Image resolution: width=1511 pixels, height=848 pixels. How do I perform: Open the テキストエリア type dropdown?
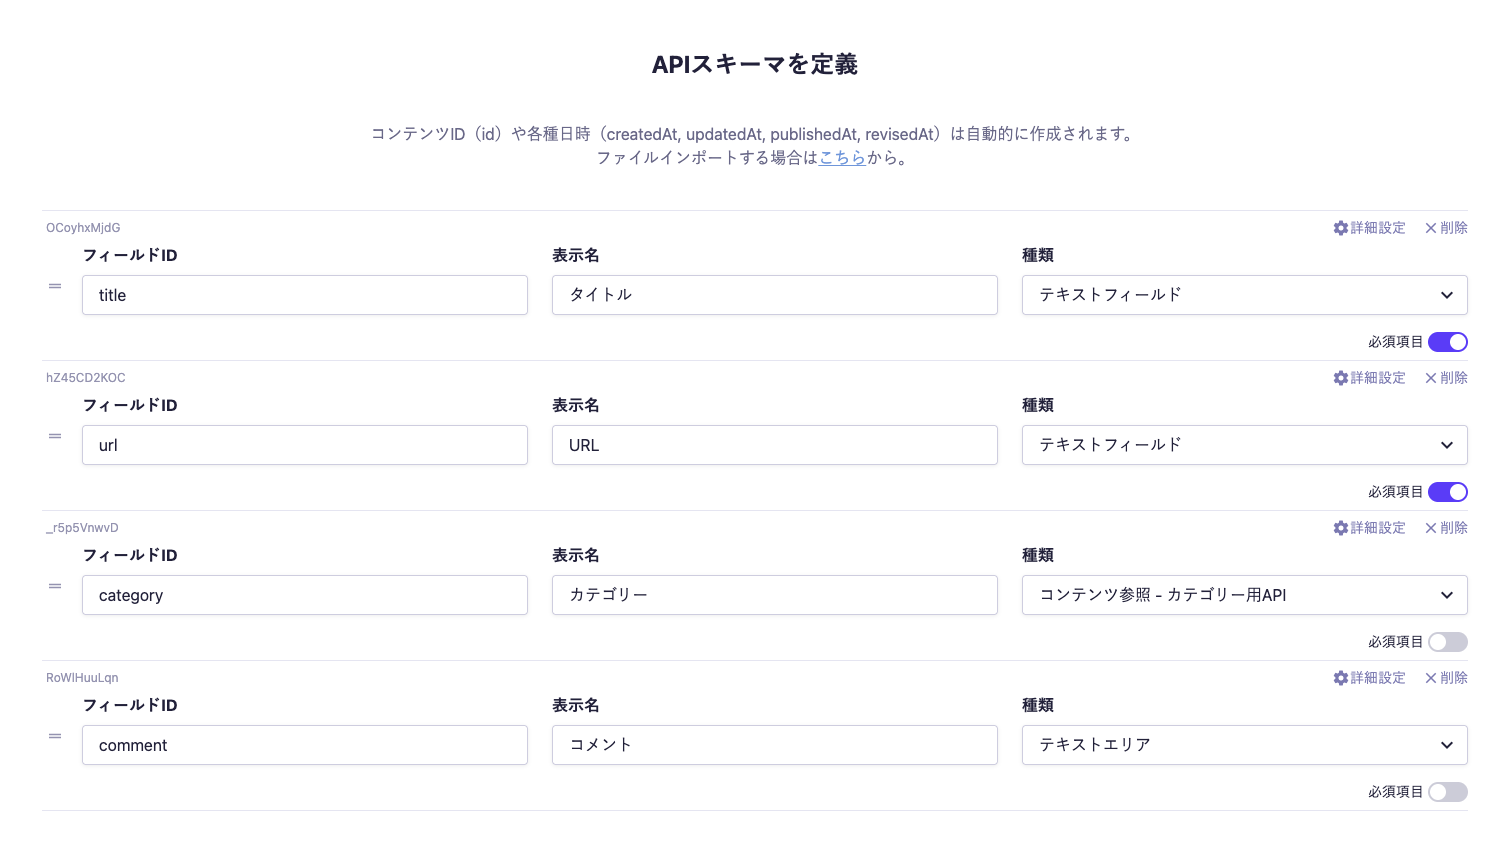pos(1244,745)
